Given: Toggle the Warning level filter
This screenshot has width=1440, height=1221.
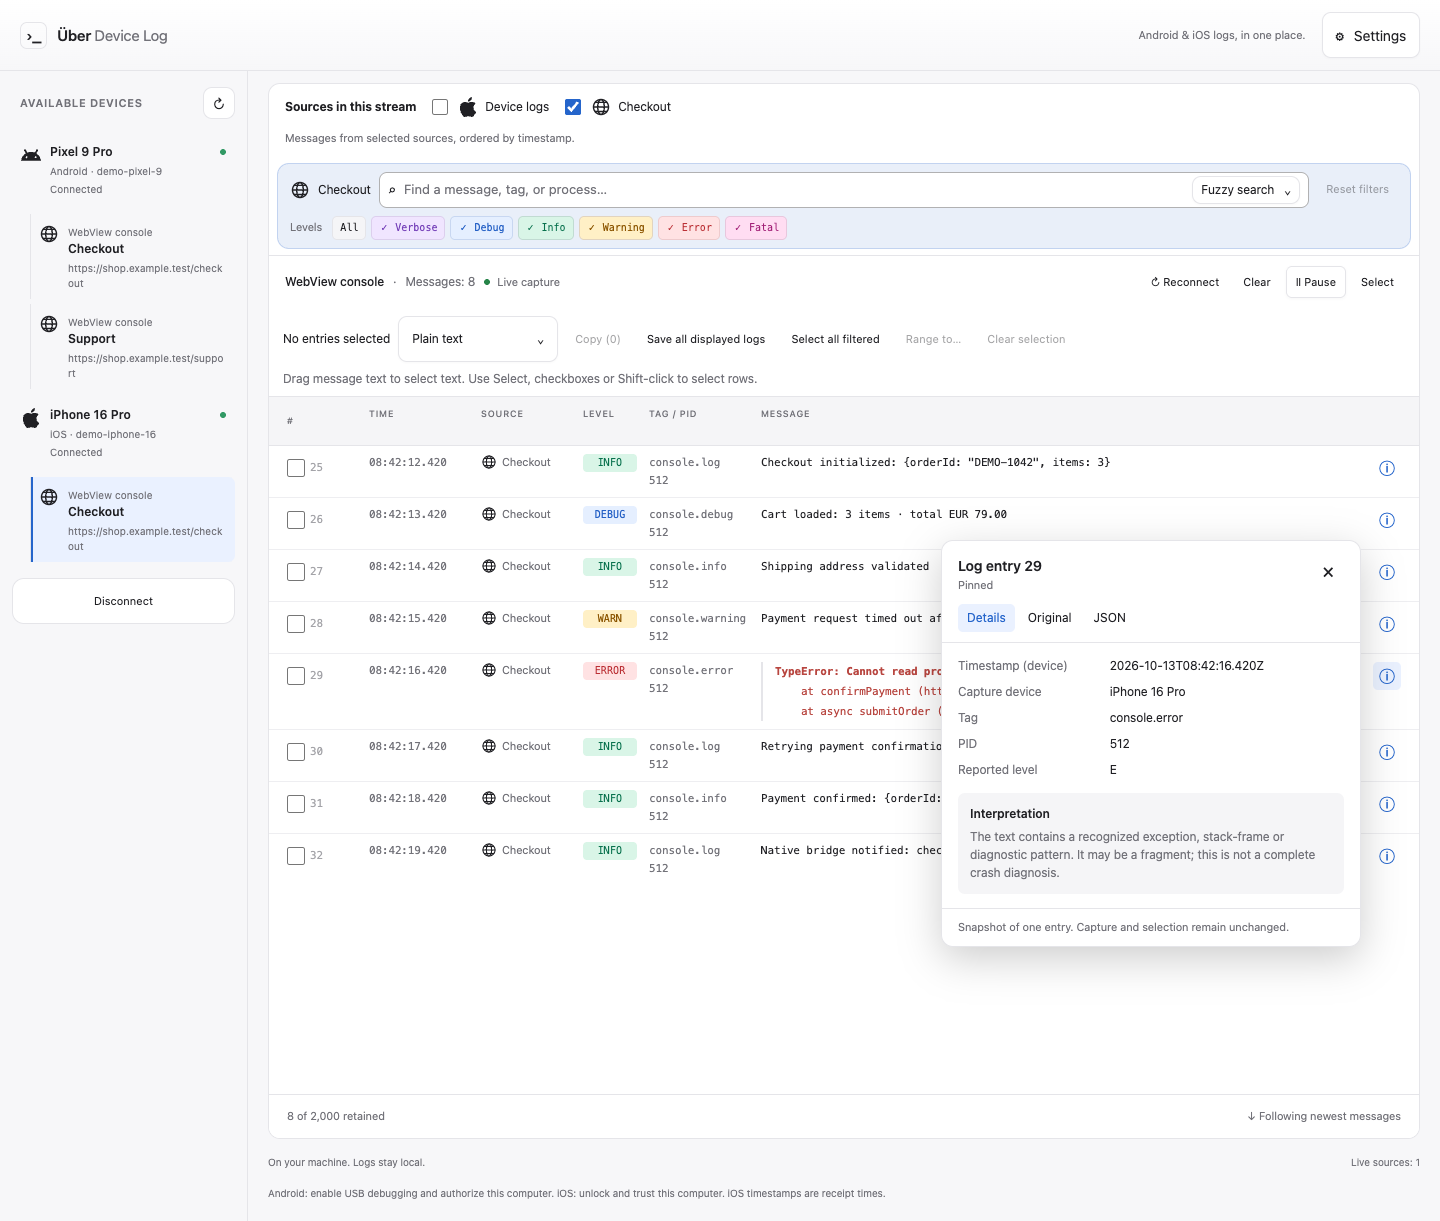Looking at the screenshot, I should click(x=616, y=228).
